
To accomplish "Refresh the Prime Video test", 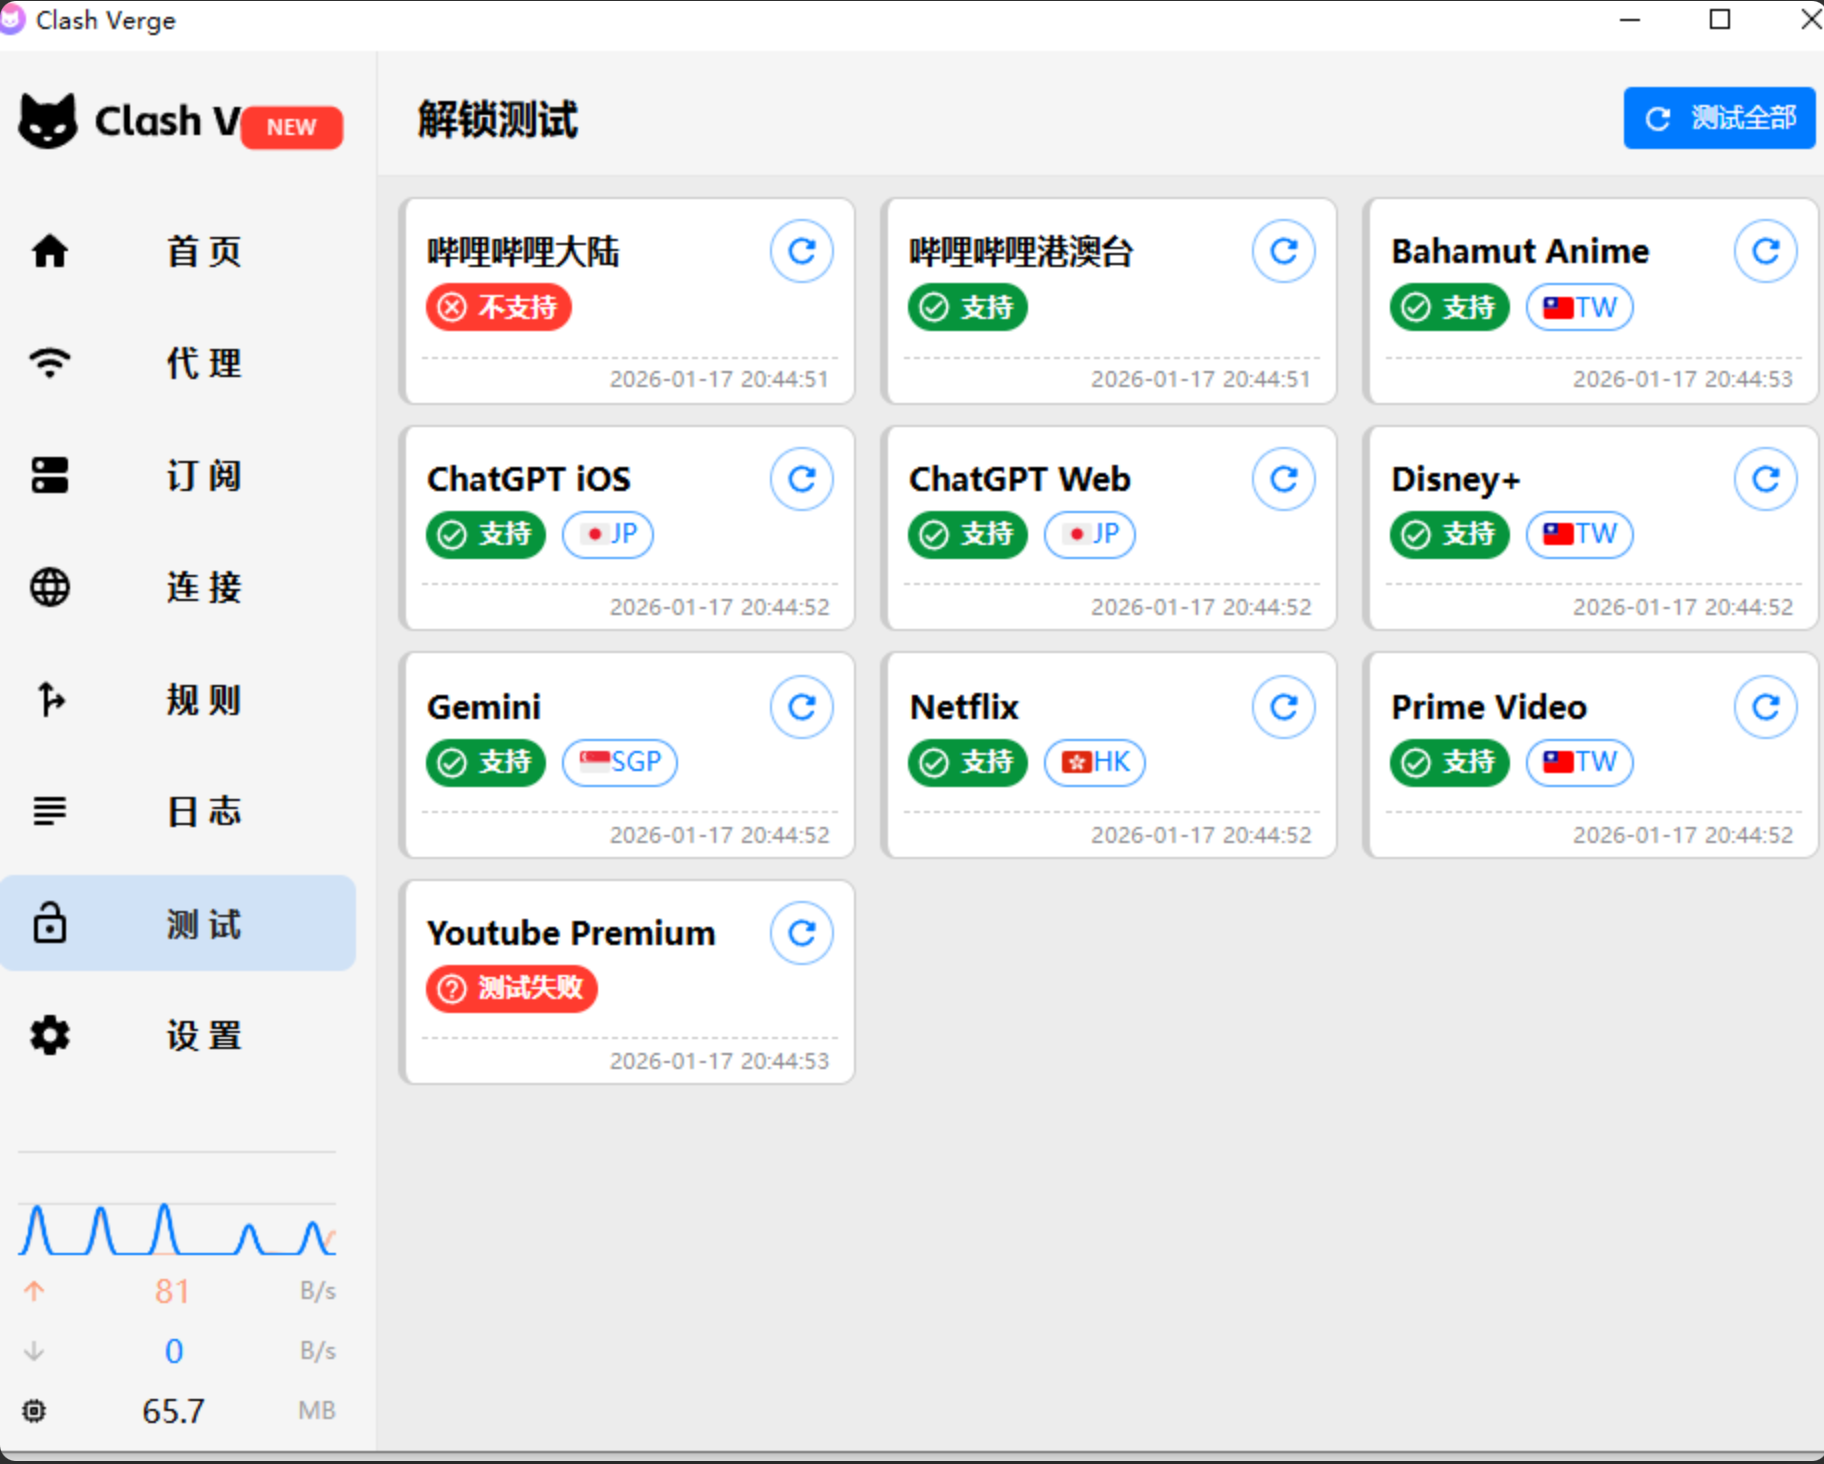I will 1766,706.
